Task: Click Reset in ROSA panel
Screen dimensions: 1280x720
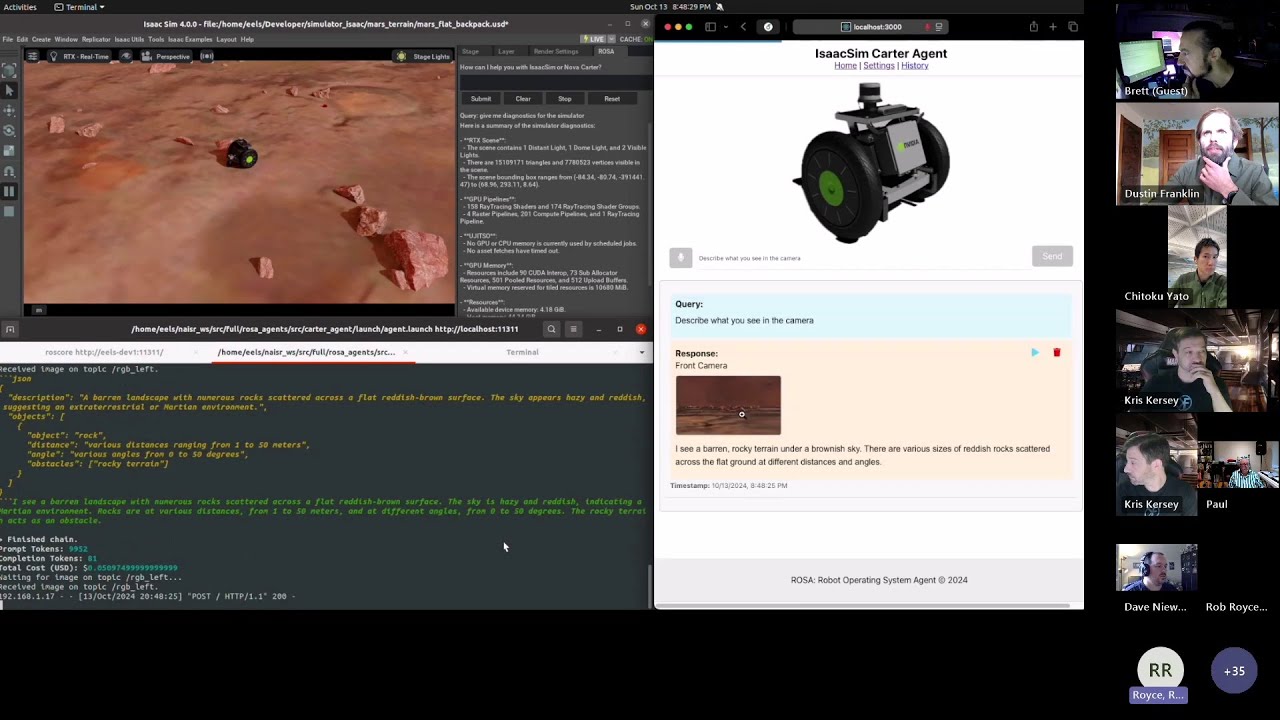Action: coord(612,99)
